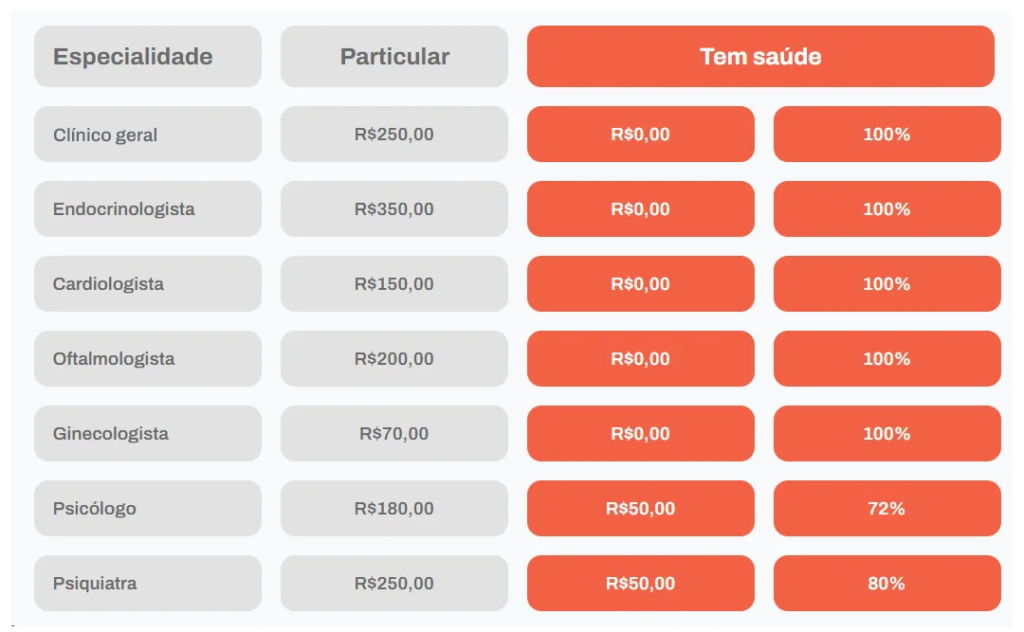Select the R$70,00 Particular price
The image size is (1024, 632).
pyautogui.click(x=394, y=434)
